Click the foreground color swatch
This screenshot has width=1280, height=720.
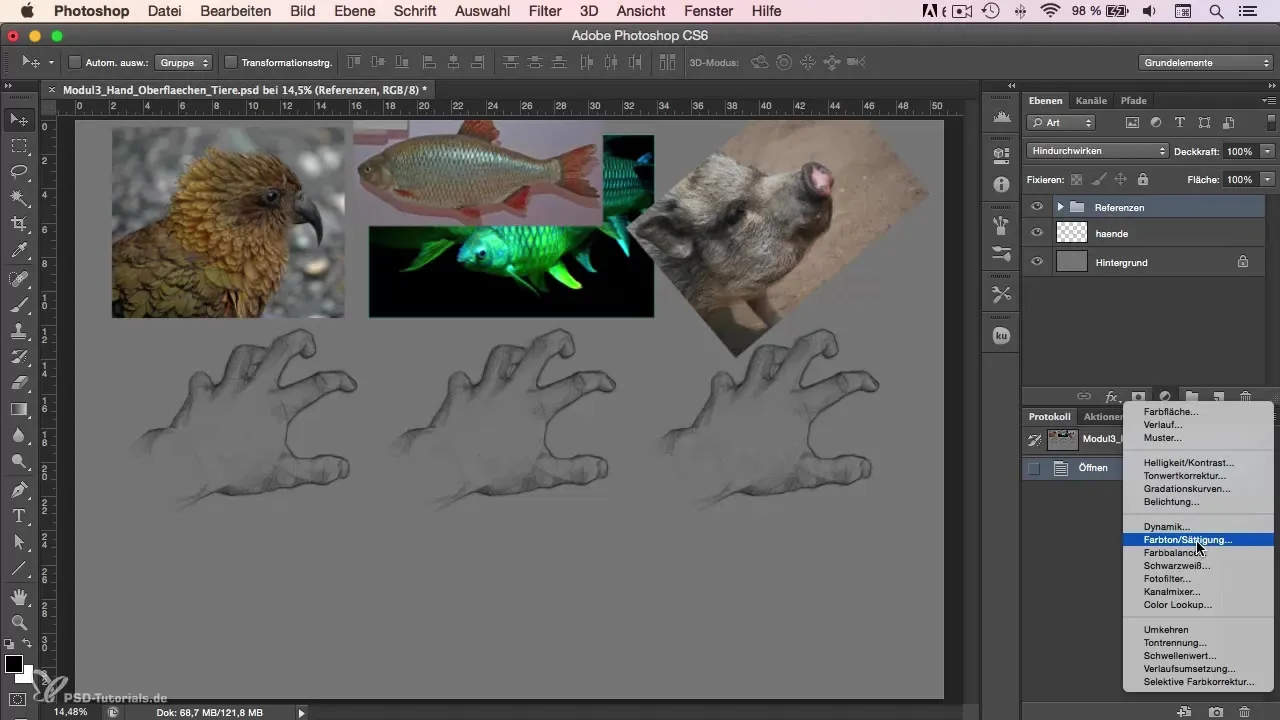[x=13, y=664]
